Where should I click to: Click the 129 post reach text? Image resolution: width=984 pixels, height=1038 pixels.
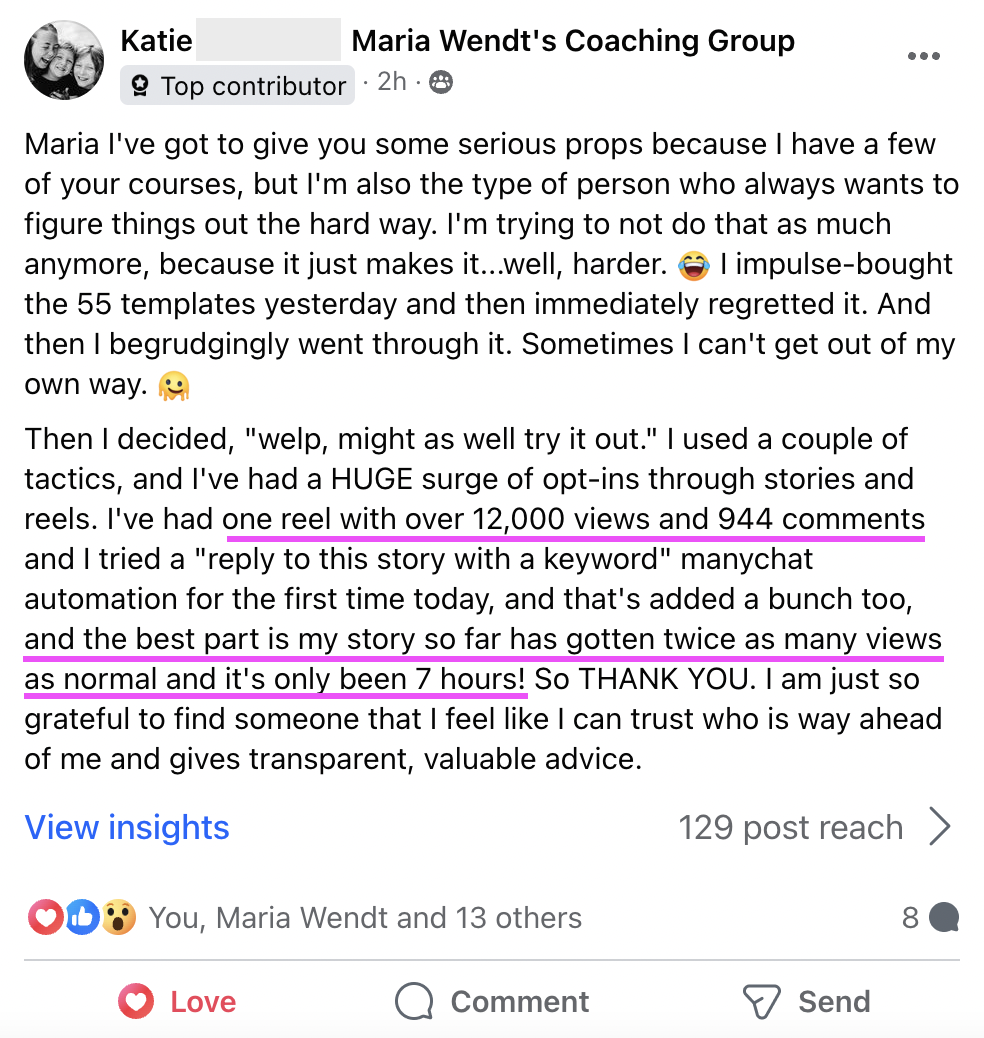point(790,828)
